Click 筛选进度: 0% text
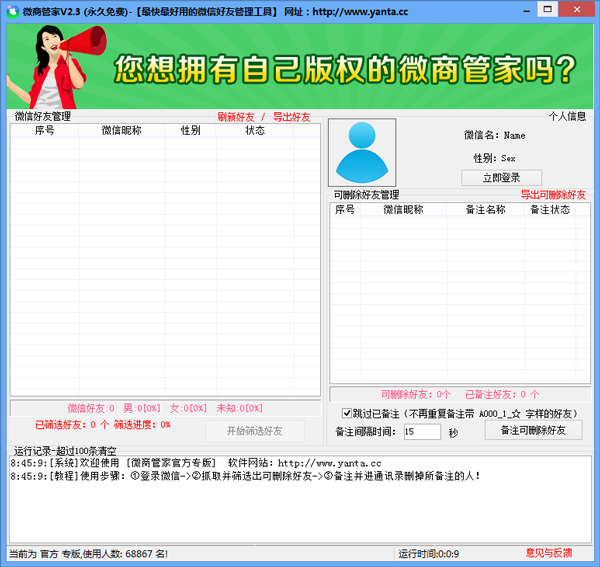Viewport: 600px width, 567px height. coord(142,425)
